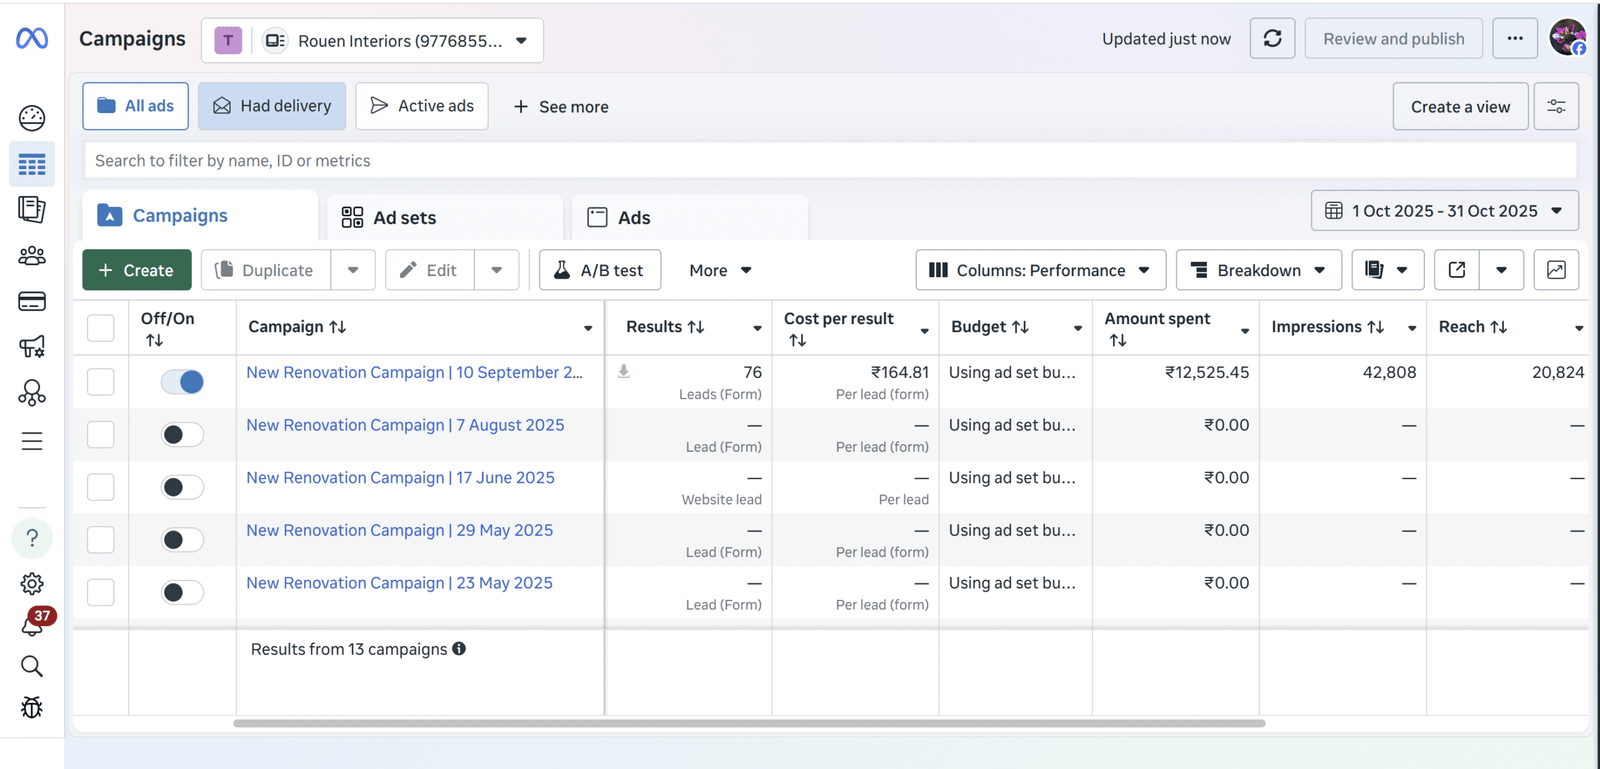The height and width of the screenshot is (769, 1600).
Task: Open the notifications bell icon
Action: [x=32, y=625]
